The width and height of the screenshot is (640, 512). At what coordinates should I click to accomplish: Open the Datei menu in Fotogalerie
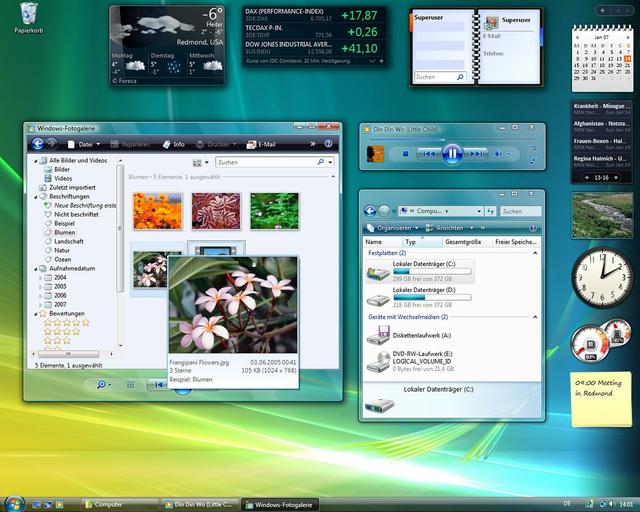(84, 144)
